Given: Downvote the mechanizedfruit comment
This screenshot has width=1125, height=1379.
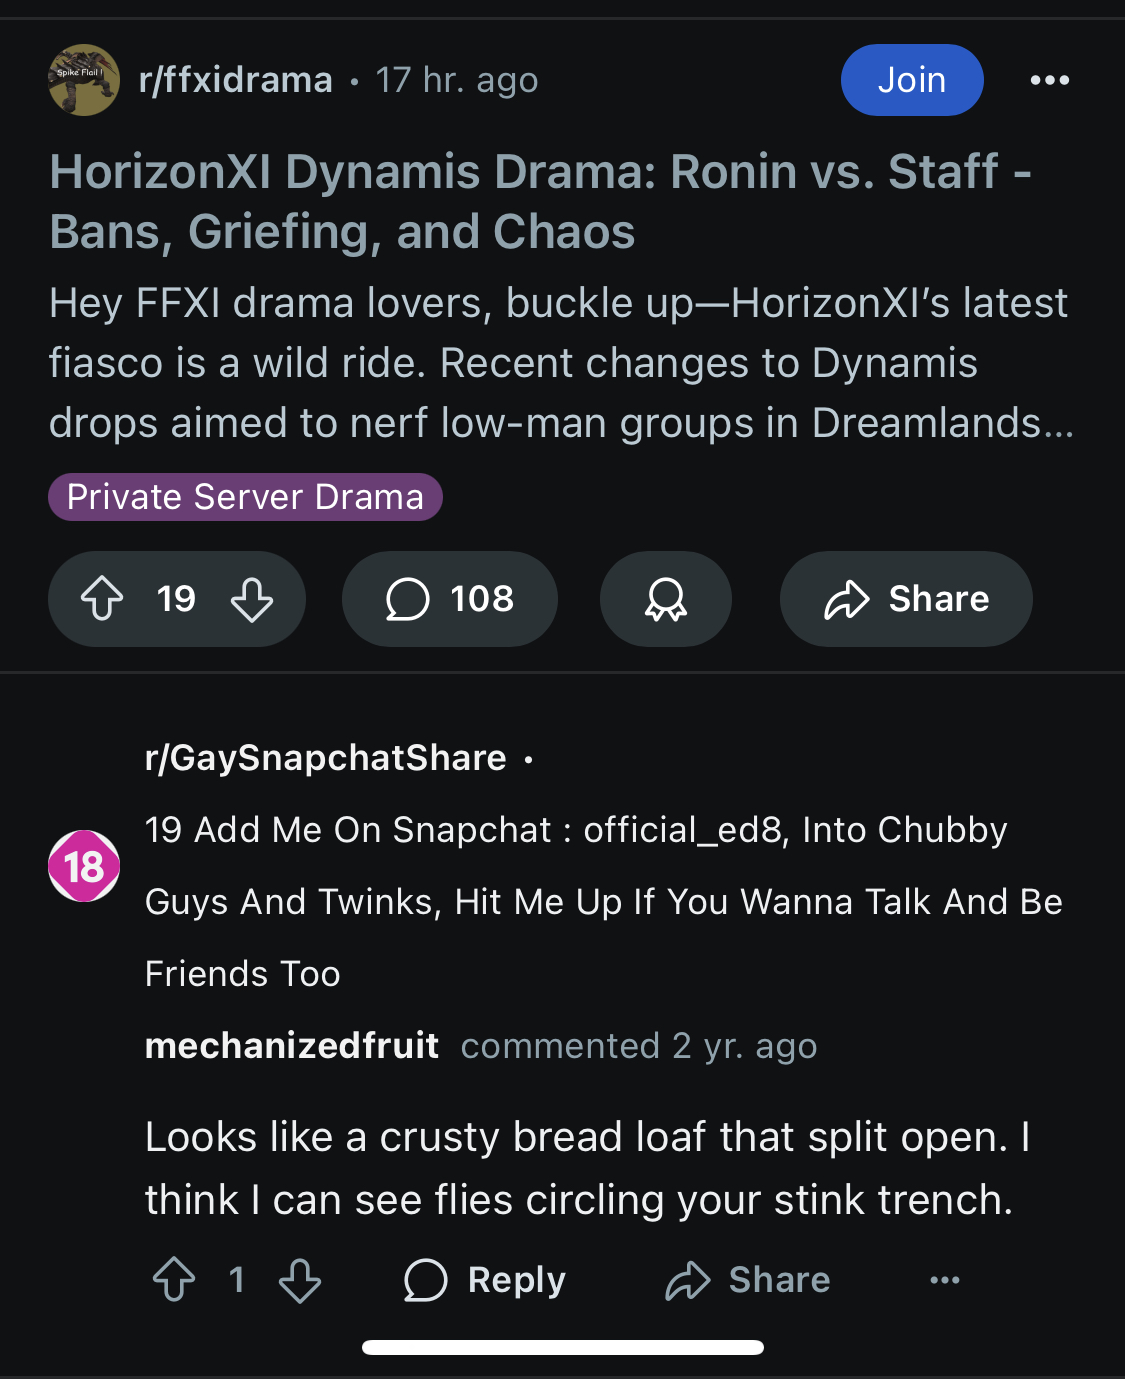Looking at the screenshot, I should tap(300, 1280).
